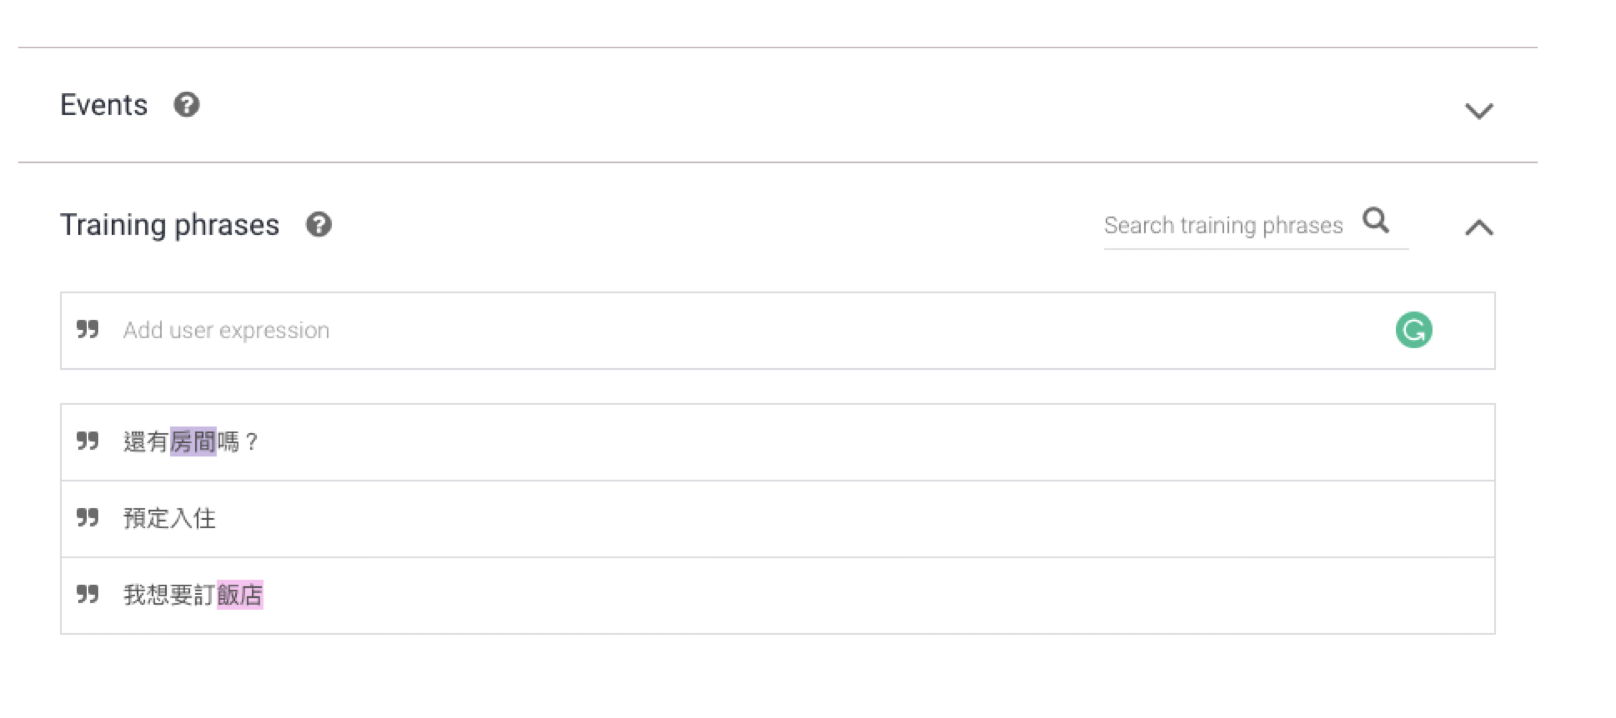Click quote icon beside 我想要訂飯店
Viewport: 1616px width, 718px height.
point(88,594)
